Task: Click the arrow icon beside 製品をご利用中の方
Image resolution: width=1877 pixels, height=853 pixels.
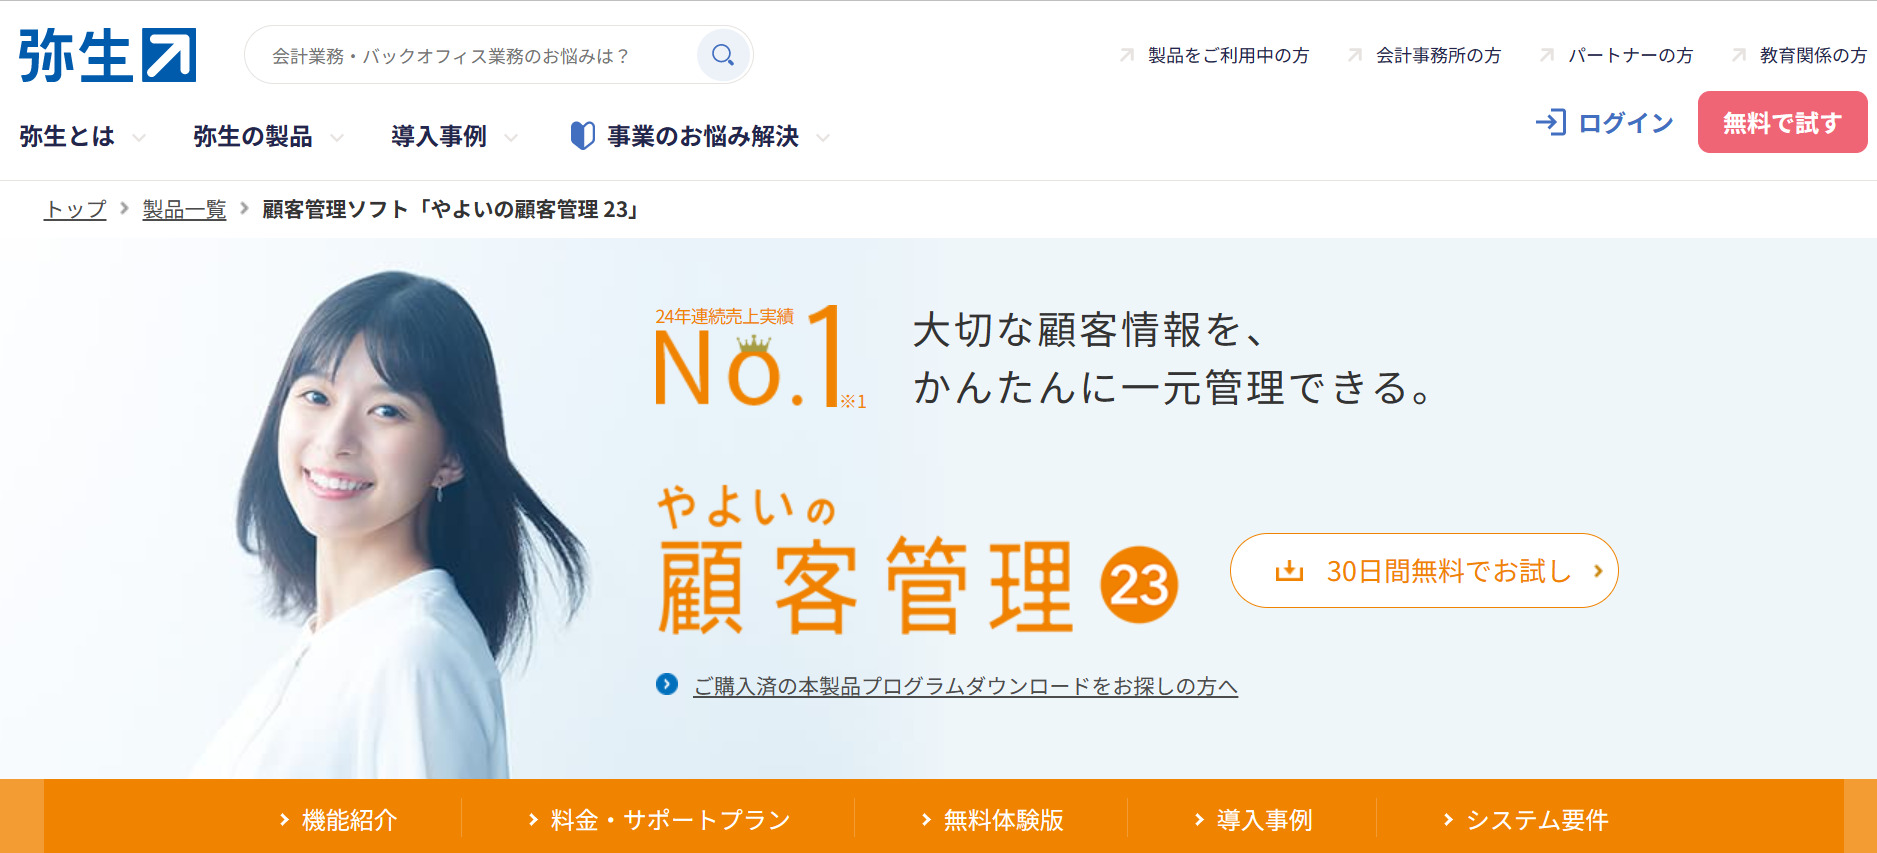Action: (1127, 55)
